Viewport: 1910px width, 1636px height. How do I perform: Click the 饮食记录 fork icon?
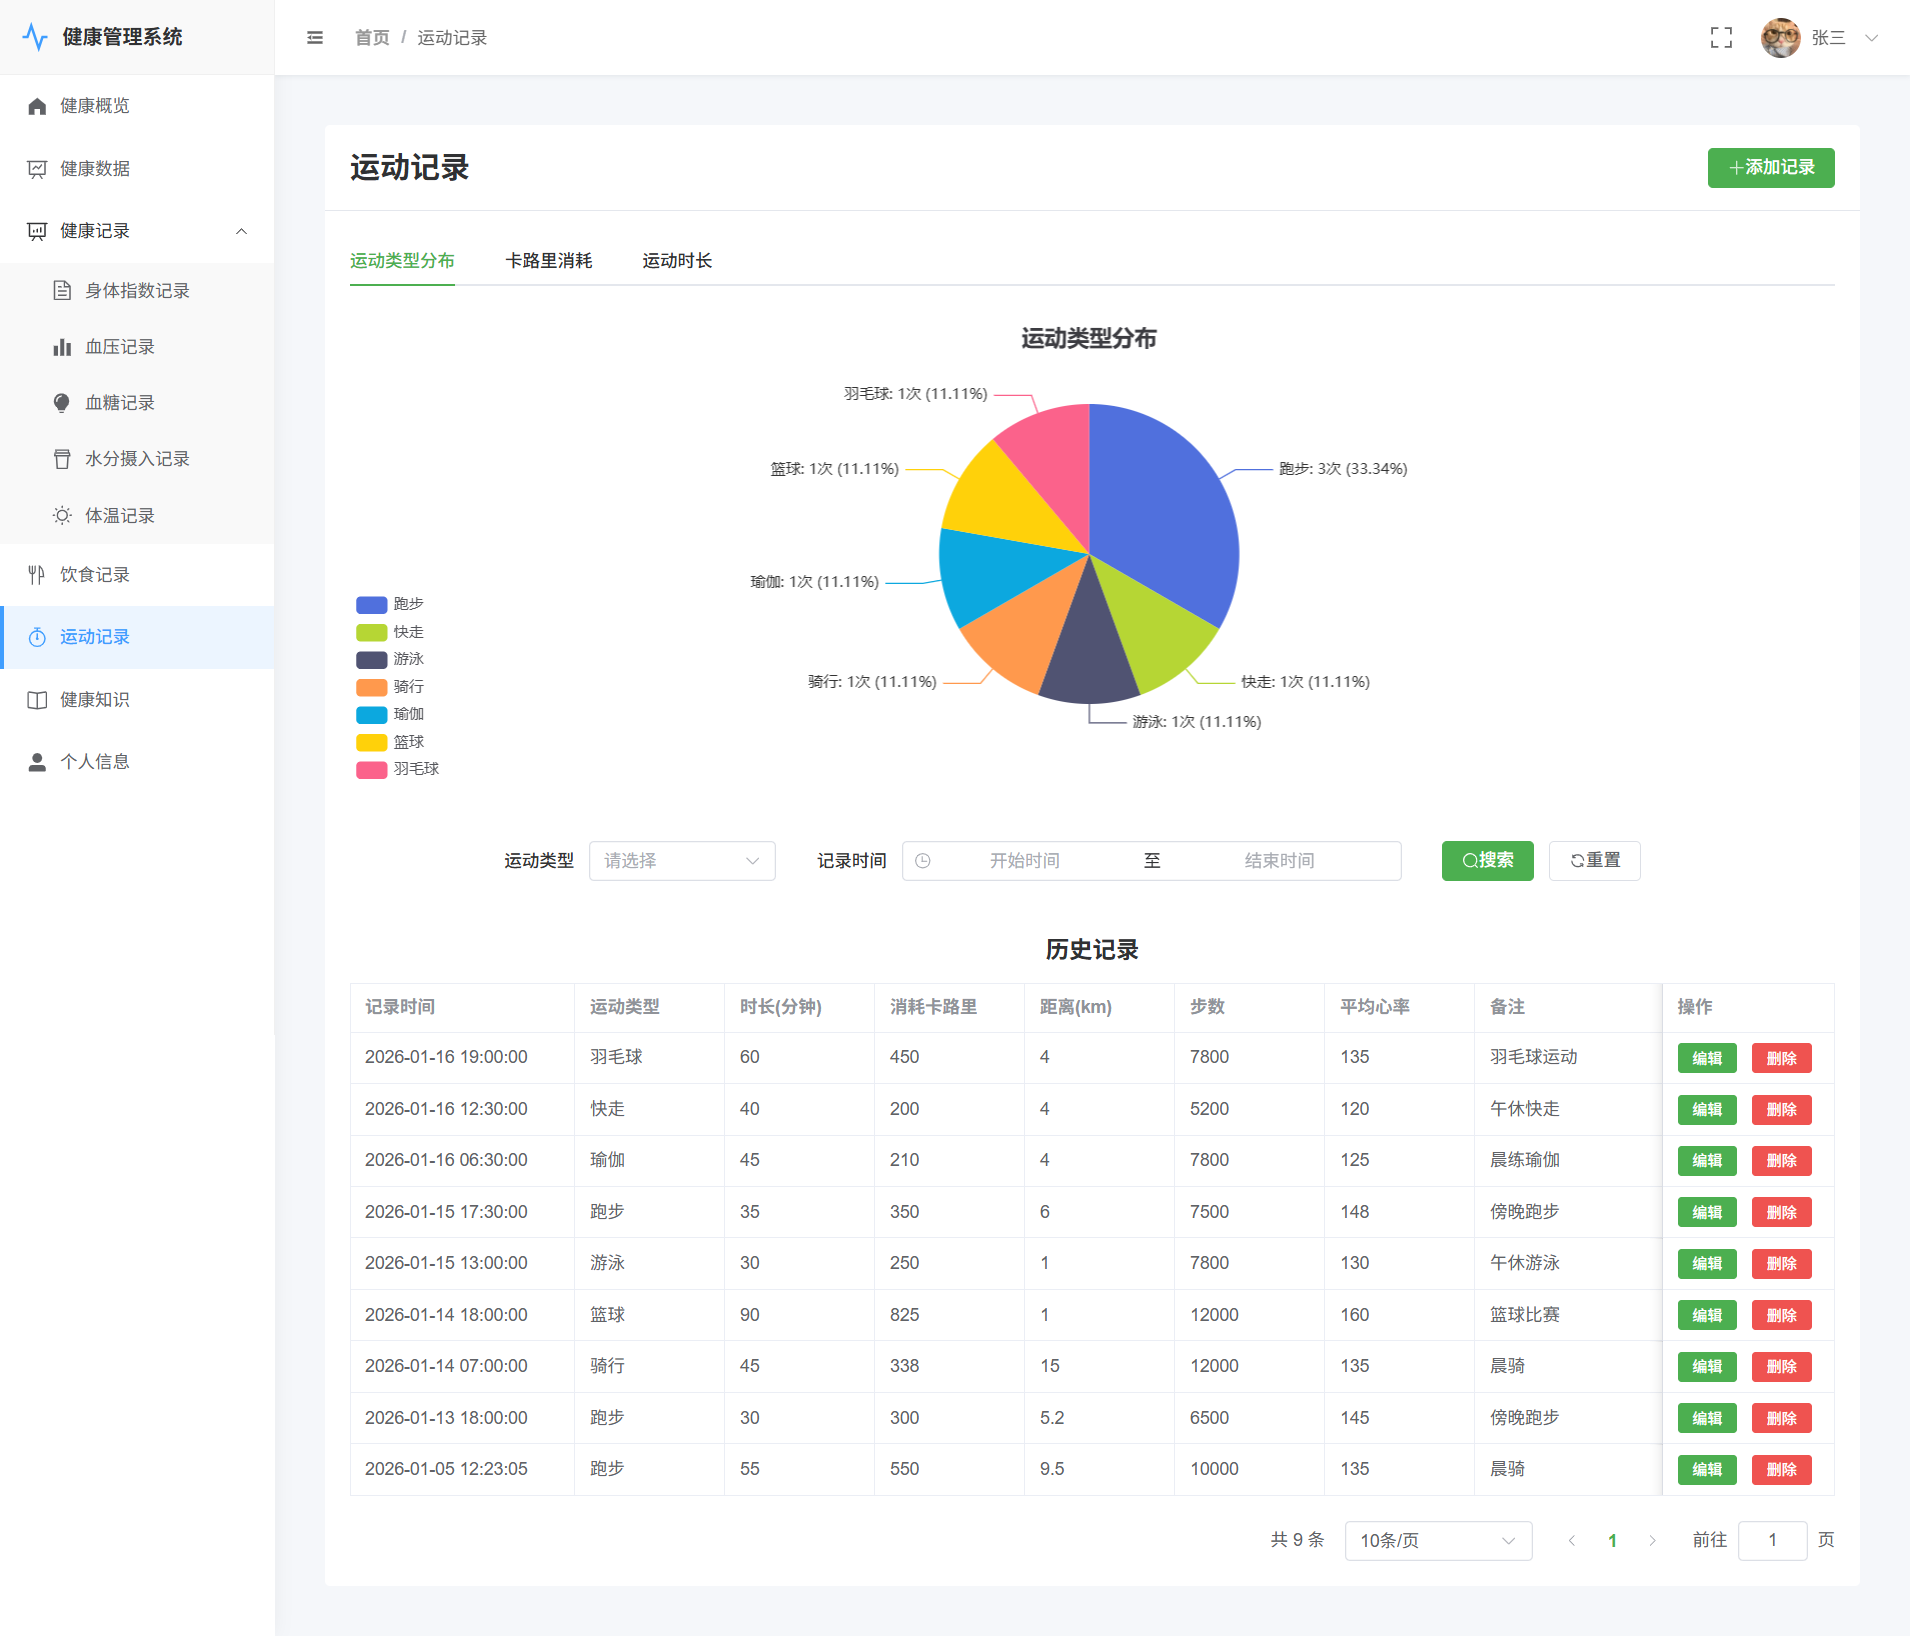tap(37, 575)
